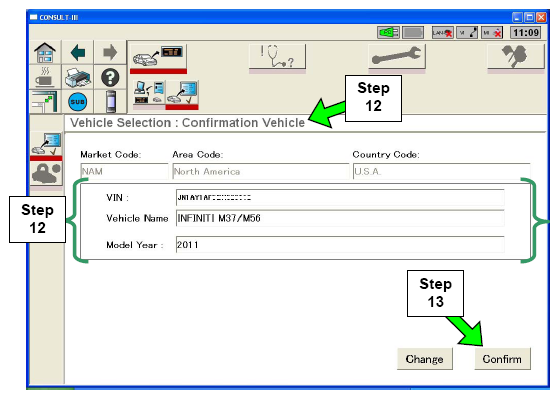This screenshot has height=399, width=559.
Task: Click the VIN input field
Action: 340,197
